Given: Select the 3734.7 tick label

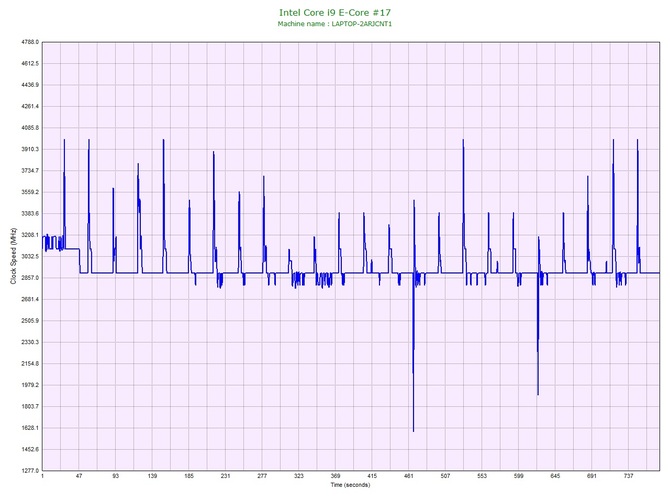Looking at the screenshot, I should pos(29,171).
